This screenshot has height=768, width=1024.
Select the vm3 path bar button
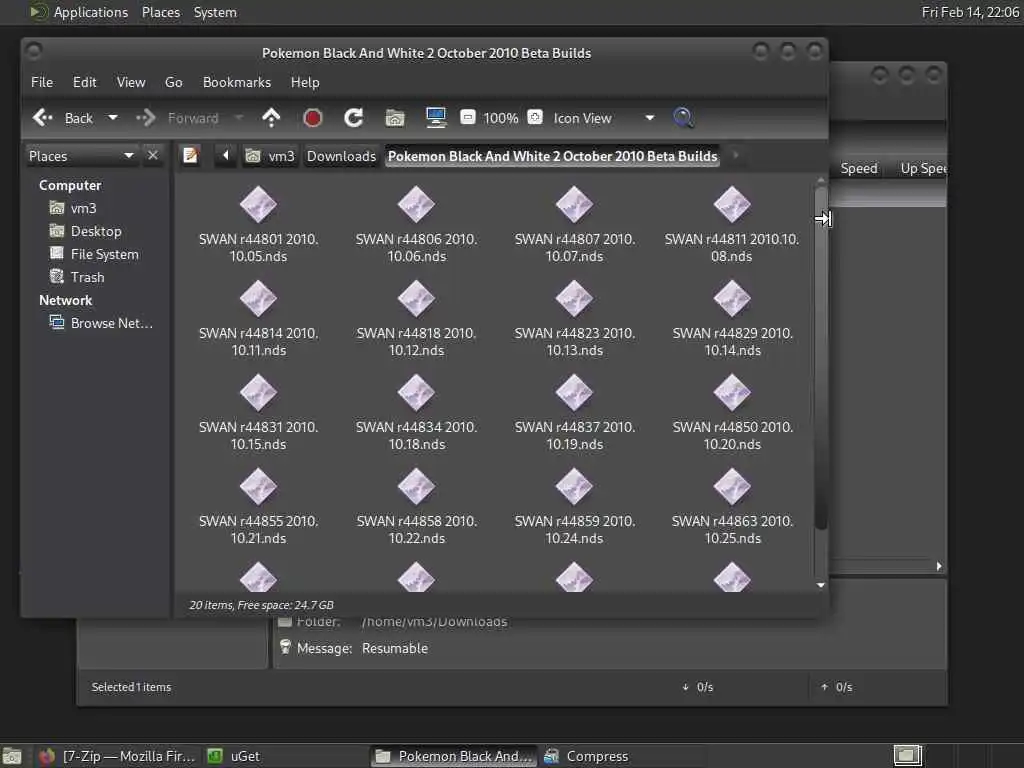tap(270, 156)
